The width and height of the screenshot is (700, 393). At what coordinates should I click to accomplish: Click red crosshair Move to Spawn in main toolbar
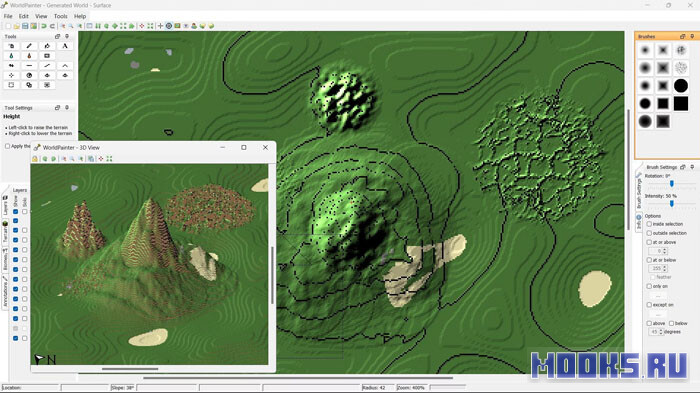(x=142, y=26)
